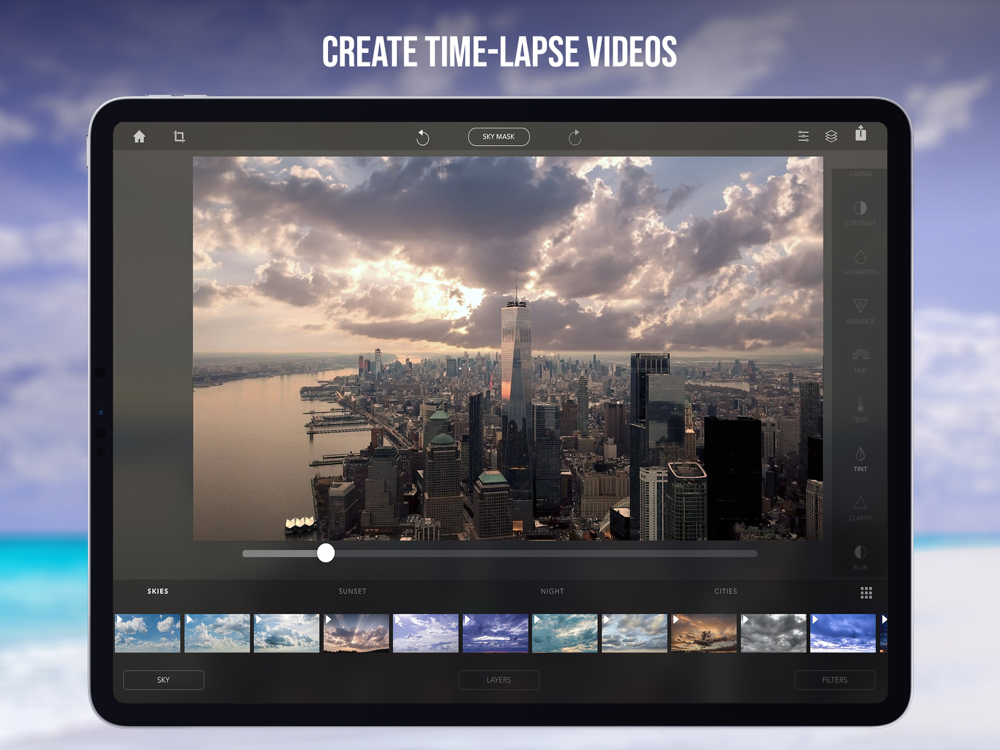This screenshot has height=750, width=1000.
Task: Switch to the Skies category tab
Action: (158, 591)
